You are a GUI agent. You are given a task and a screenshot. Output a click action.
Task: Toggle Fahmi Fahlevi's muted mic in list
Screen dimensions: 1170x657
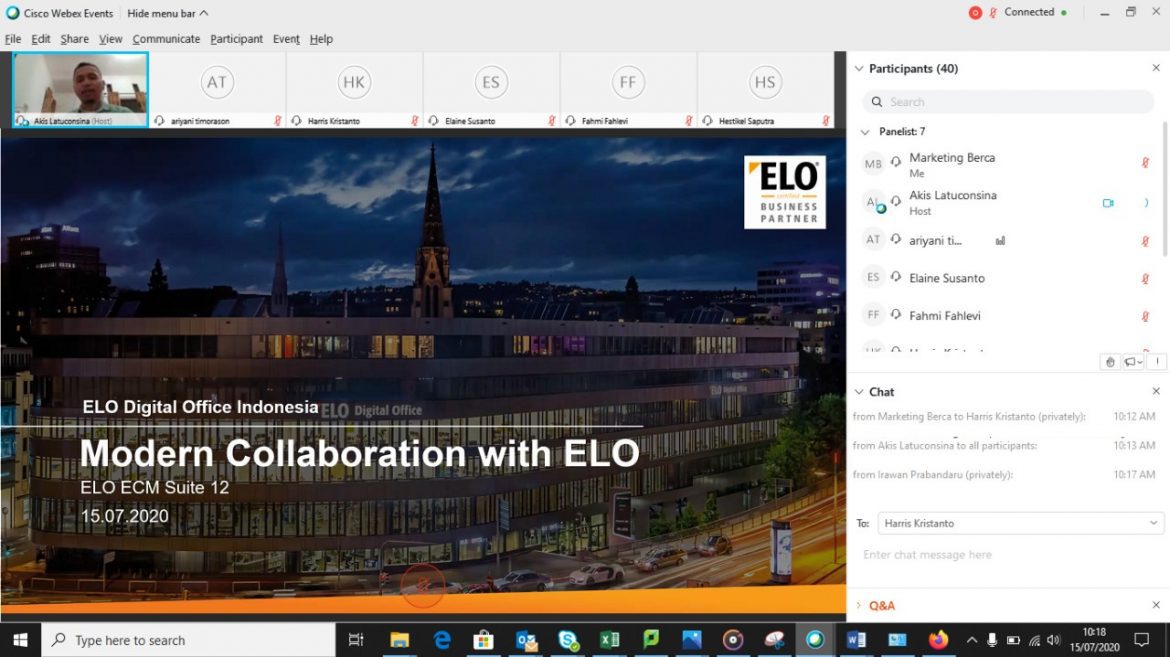[x=1145, y=316]
